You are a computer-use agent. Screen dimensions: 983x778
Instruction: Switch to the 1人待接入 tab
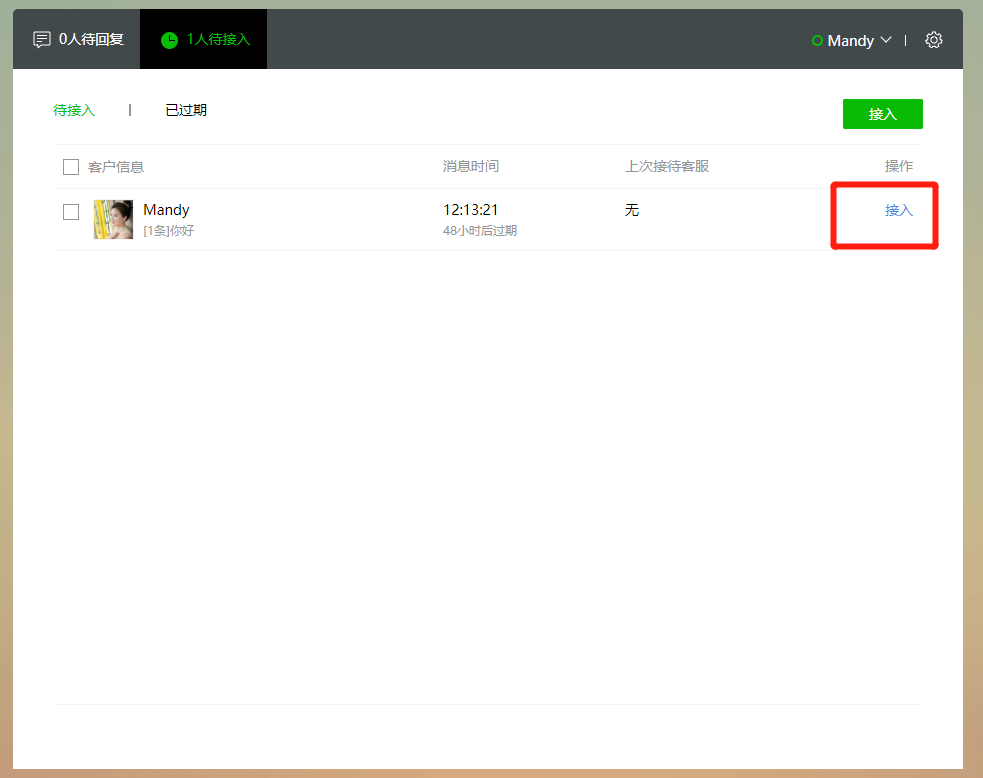pyautogui.click(x=204, y=39)
